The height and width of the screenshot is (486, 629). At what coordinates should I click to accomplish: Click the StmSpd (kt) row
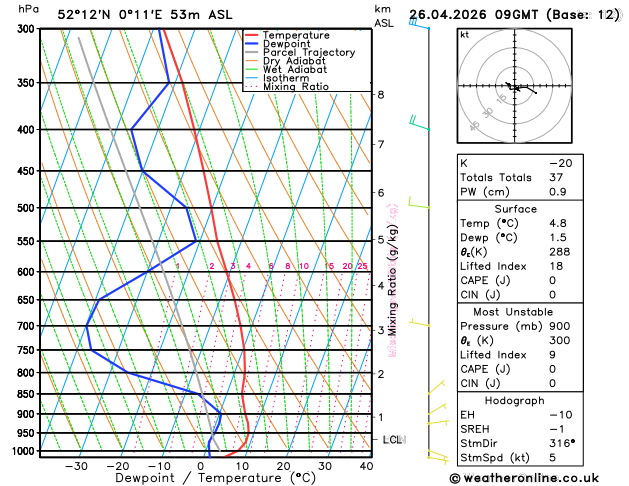click(x=520, y=458)
